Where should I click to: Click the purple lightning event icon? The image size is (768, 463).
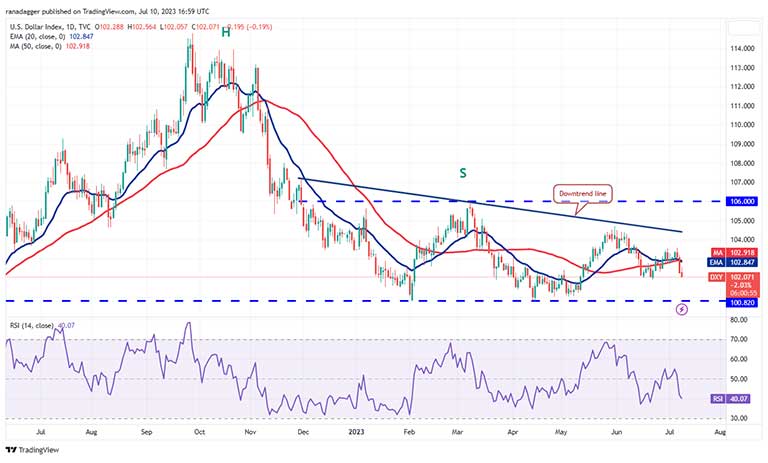pyautogui.click(x=682, y=309)
